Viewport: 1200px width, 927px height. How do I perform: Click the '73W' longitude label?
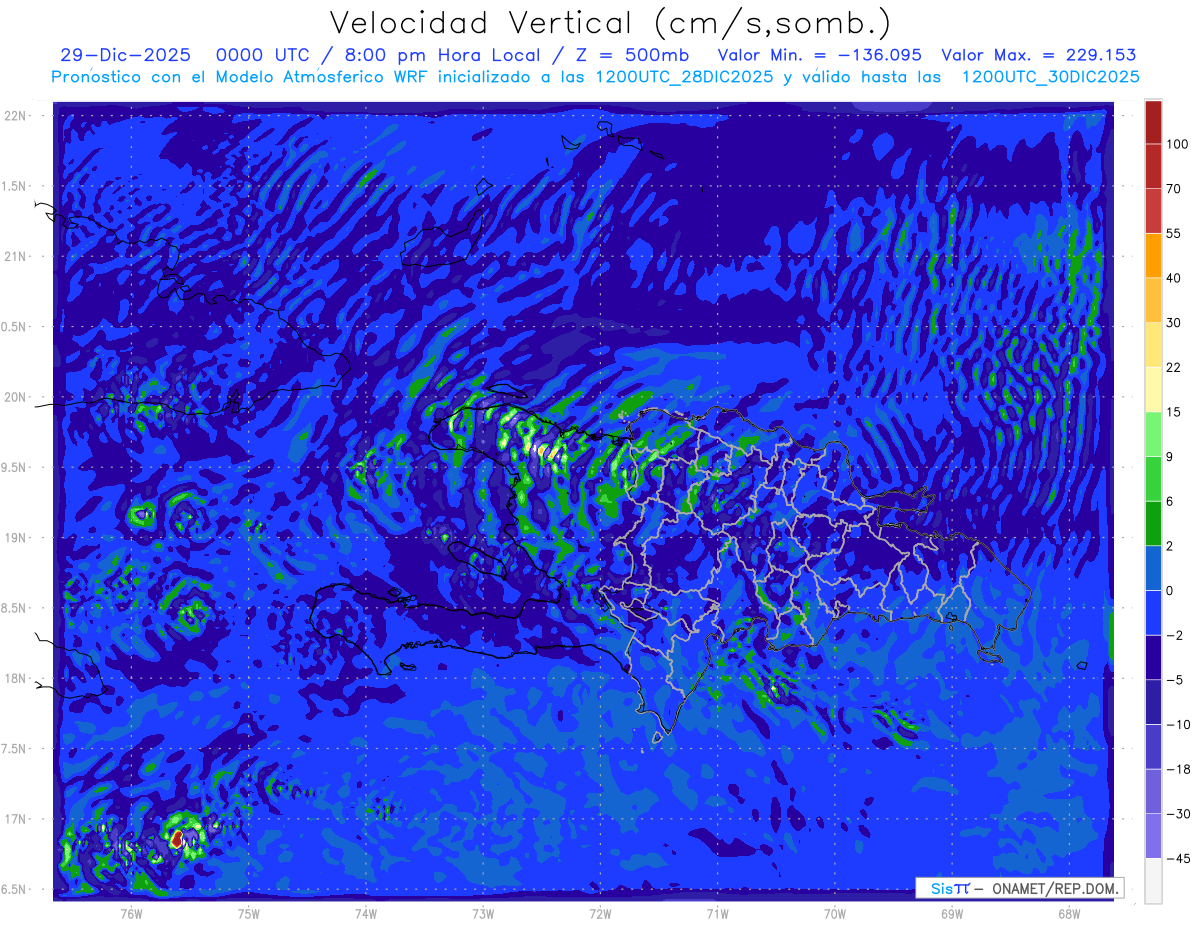(483, 913)
